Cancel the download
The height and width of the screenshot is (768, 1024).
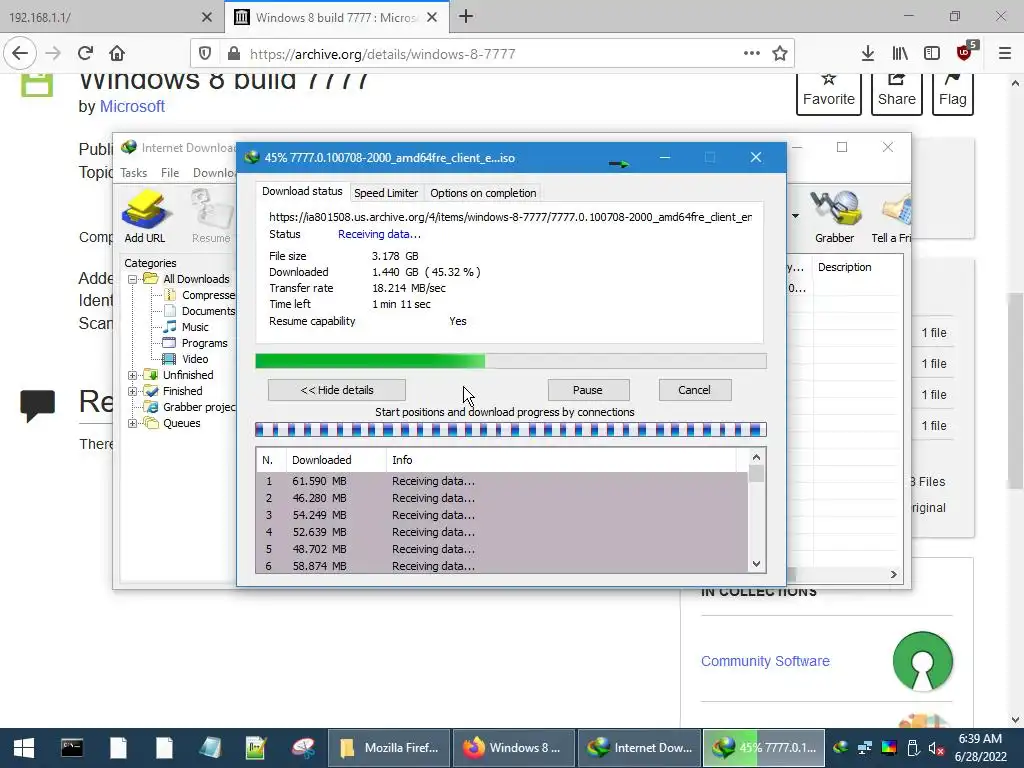click(x=694, y=390)
